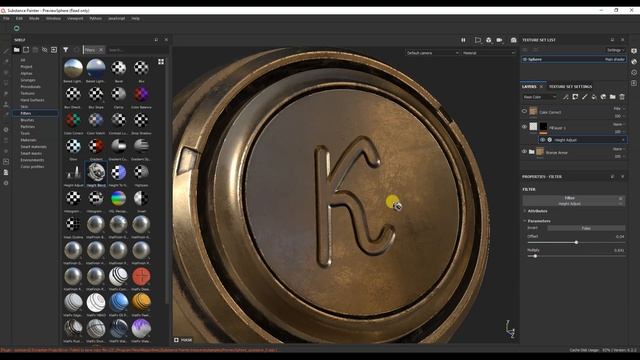Create a folder in the layer stack

[613, 97]
